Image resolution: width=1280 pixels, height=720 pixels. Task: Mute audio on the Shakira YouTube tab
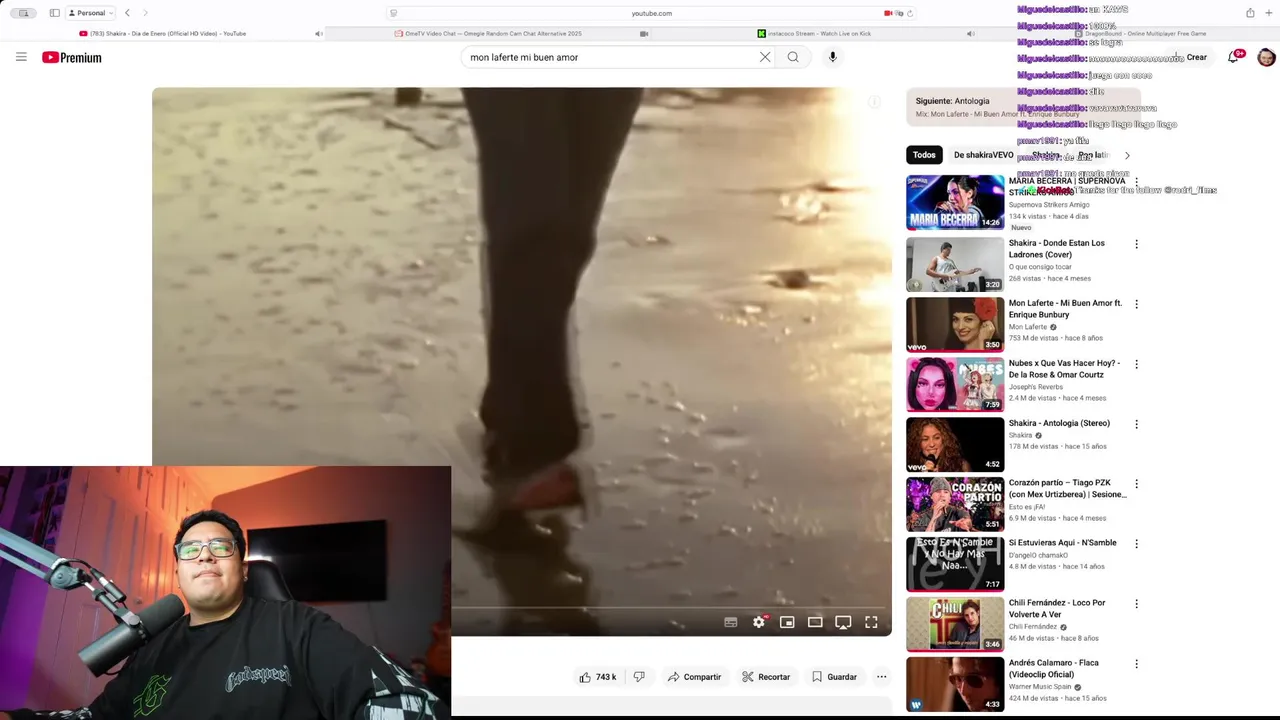(x=319, y=34)
